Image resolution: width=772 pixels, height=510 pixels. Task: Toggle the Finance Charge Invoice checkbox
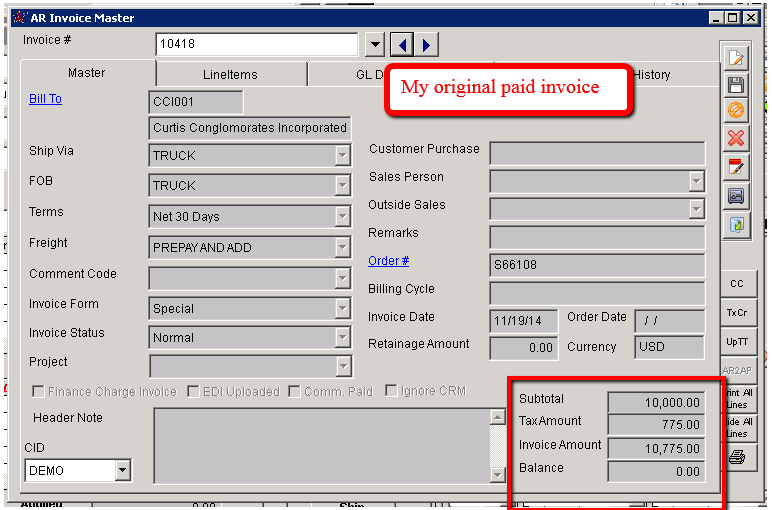coord(39,392)
